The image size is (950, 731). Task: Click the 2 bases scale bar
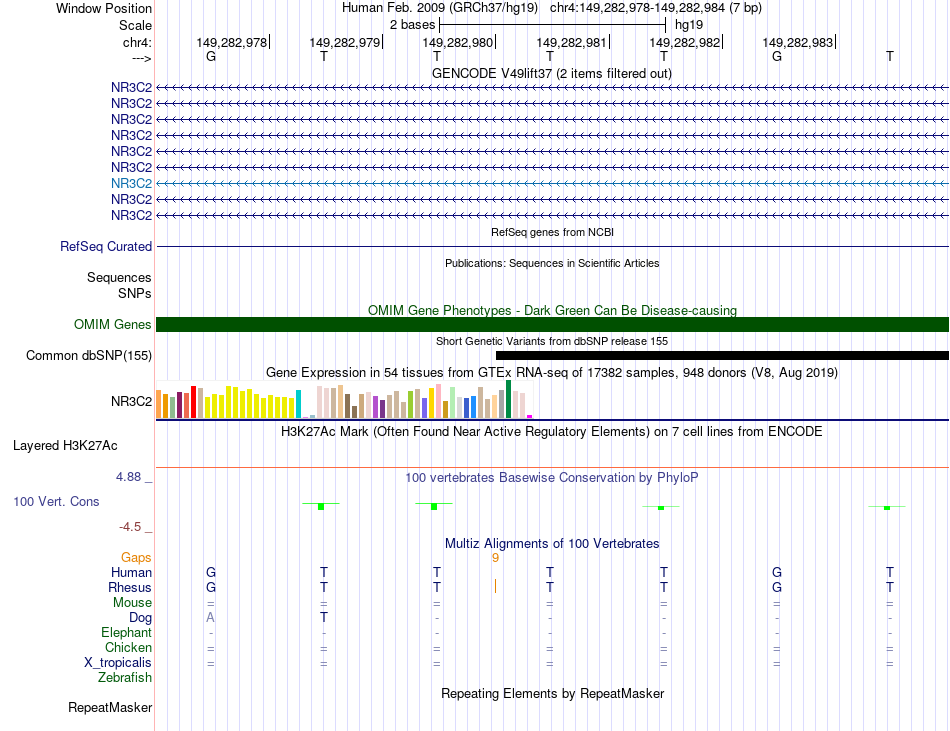click(552, 25)
